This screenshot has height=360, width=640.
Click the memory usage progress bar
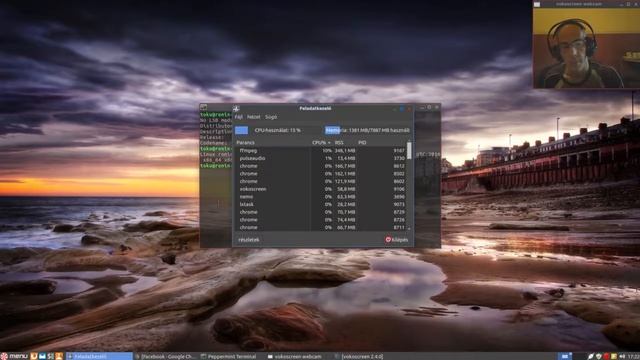tap(367, 130)
